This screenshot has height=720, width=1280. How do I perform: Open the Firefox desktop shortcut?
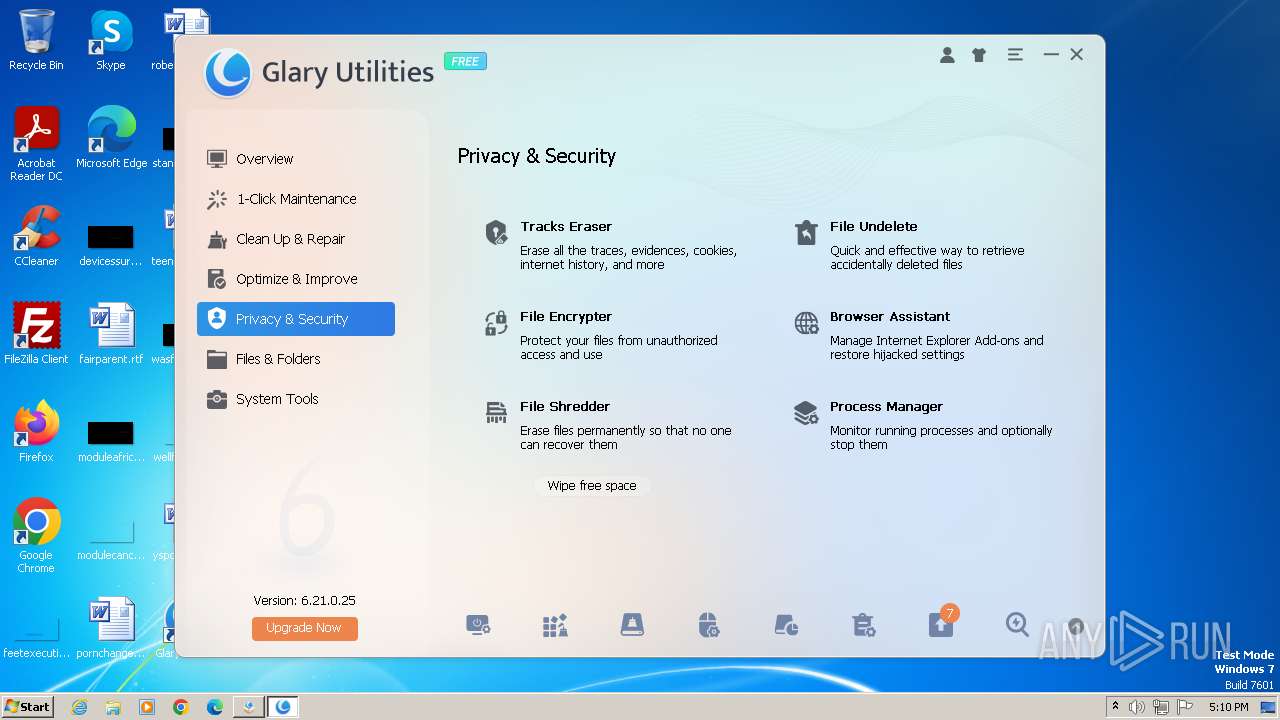pos(36,432)
